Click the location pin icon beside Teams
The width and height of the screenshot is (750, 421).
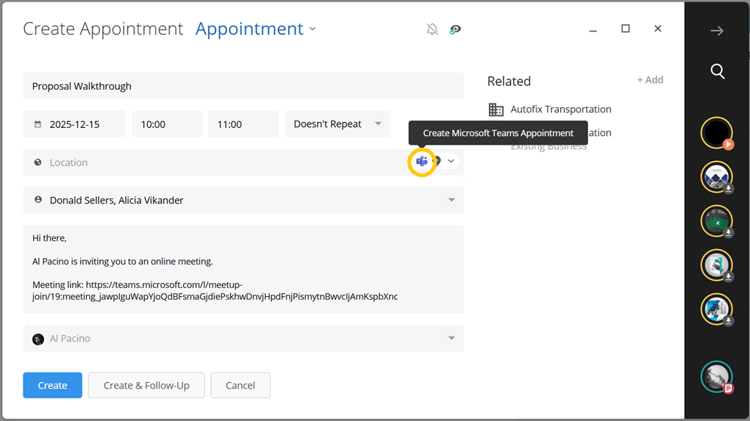click(x=437, y=161)
